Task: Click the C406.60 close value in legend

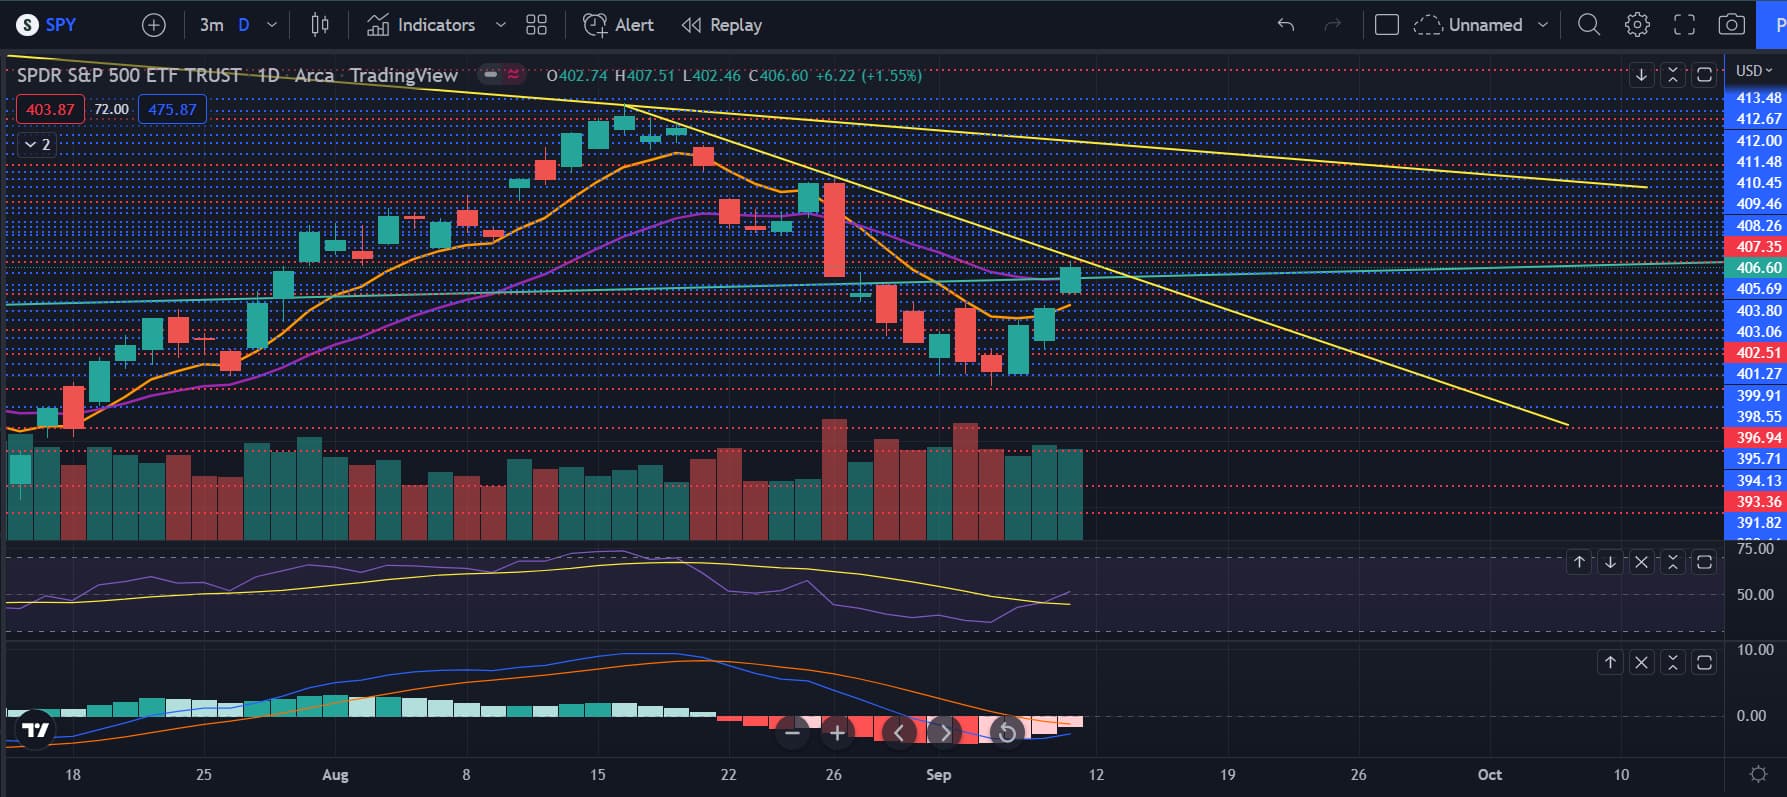Action: click(778, 75)
